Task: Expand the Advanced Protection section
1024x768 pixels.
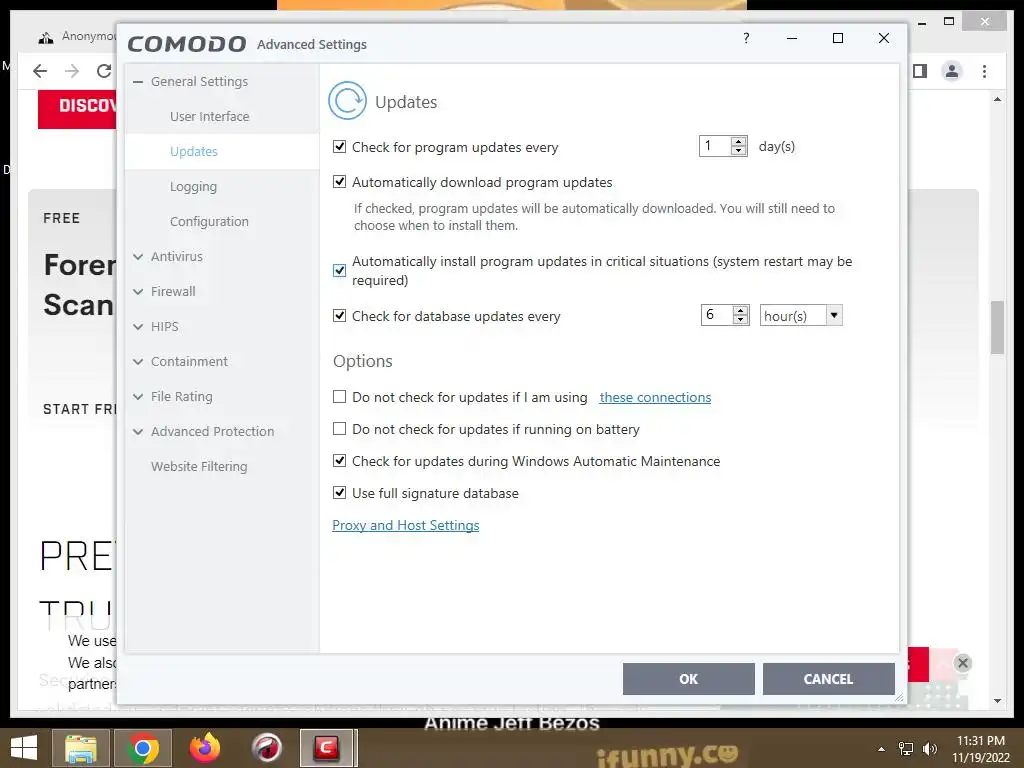Action: (x=138, y=432)
